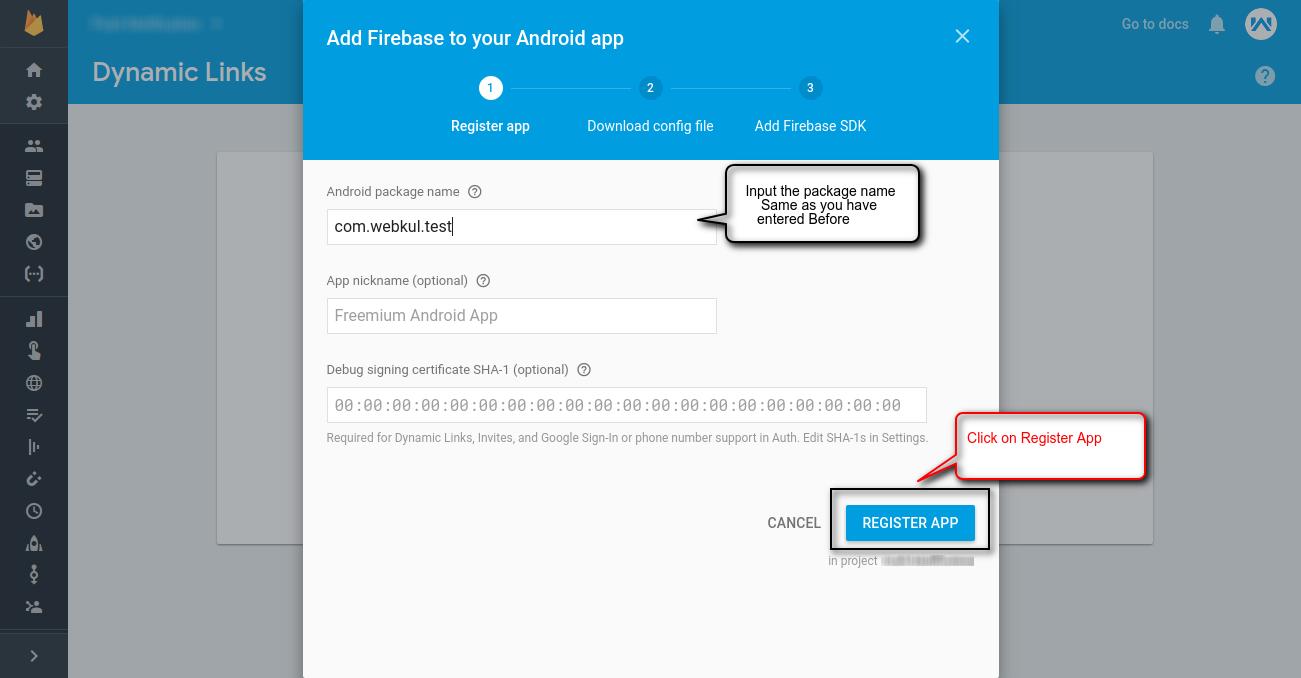Expand the sidebar navigation chevron

coord(34,656)
